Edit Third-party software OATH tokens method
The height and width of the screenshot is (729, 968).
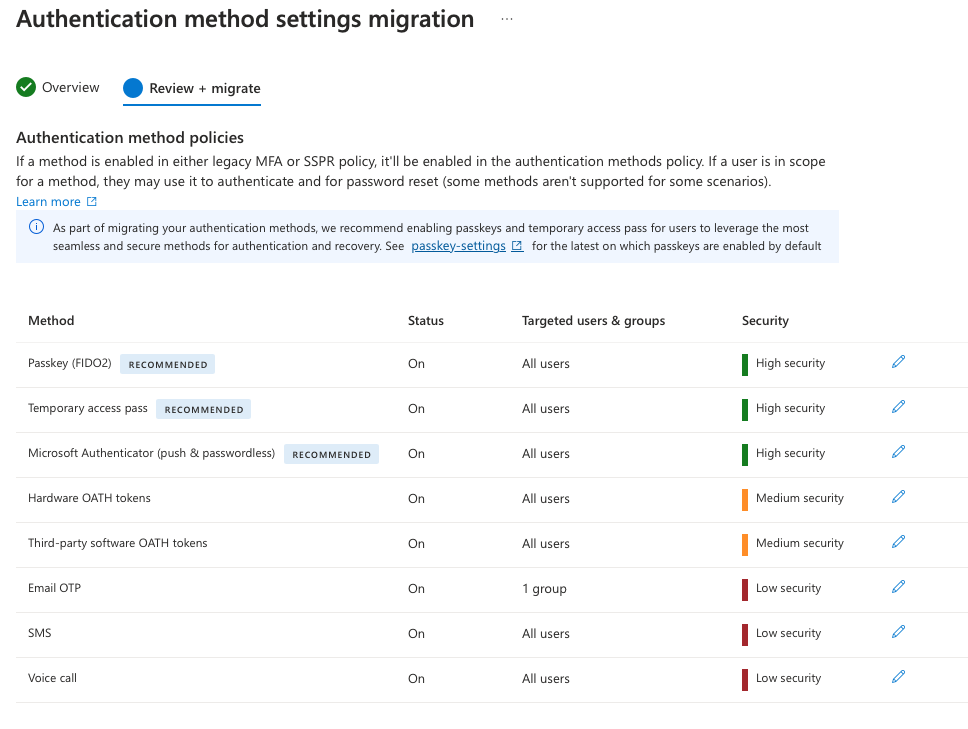898,542
